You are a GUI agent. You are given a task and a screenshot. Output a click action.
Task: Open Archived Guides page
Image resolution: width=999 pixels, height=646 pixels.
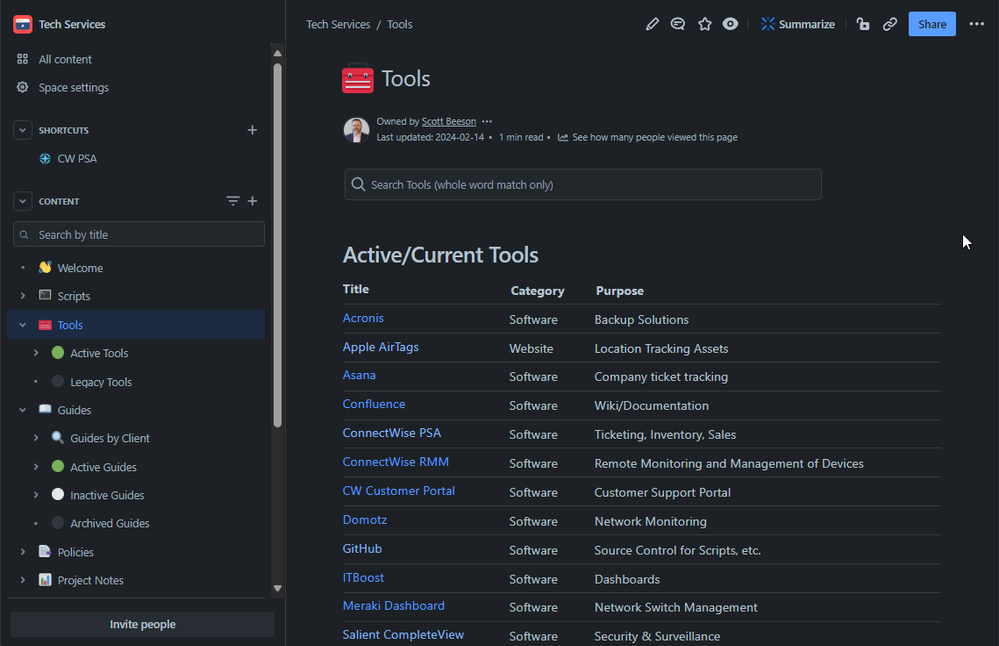tap(110, 523)
